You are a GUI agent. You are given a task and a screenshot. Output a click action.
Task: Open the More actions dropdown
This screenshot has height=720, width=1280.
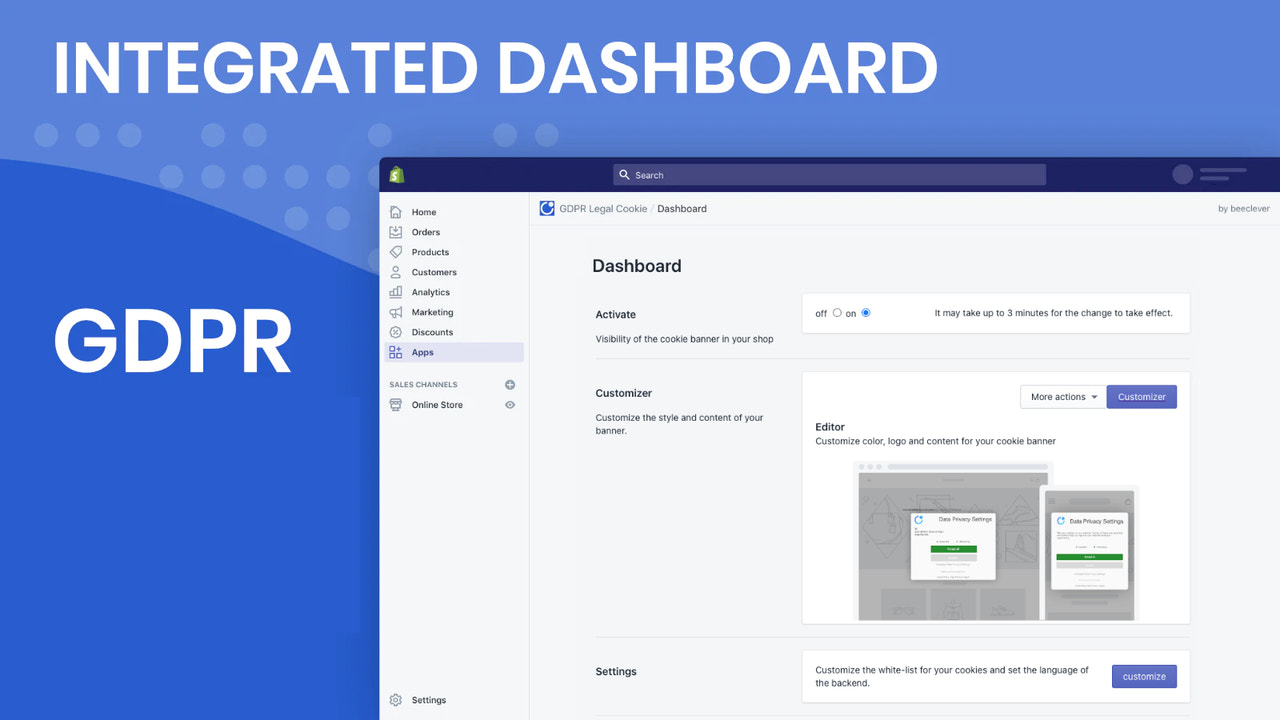[x=1062, y=396]
